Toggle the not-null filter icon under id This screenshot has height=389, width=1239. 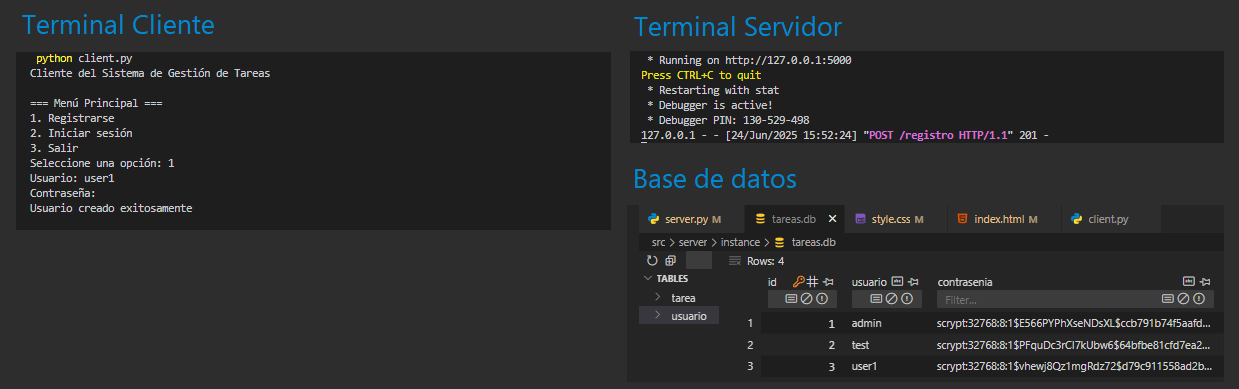(821, 298)
